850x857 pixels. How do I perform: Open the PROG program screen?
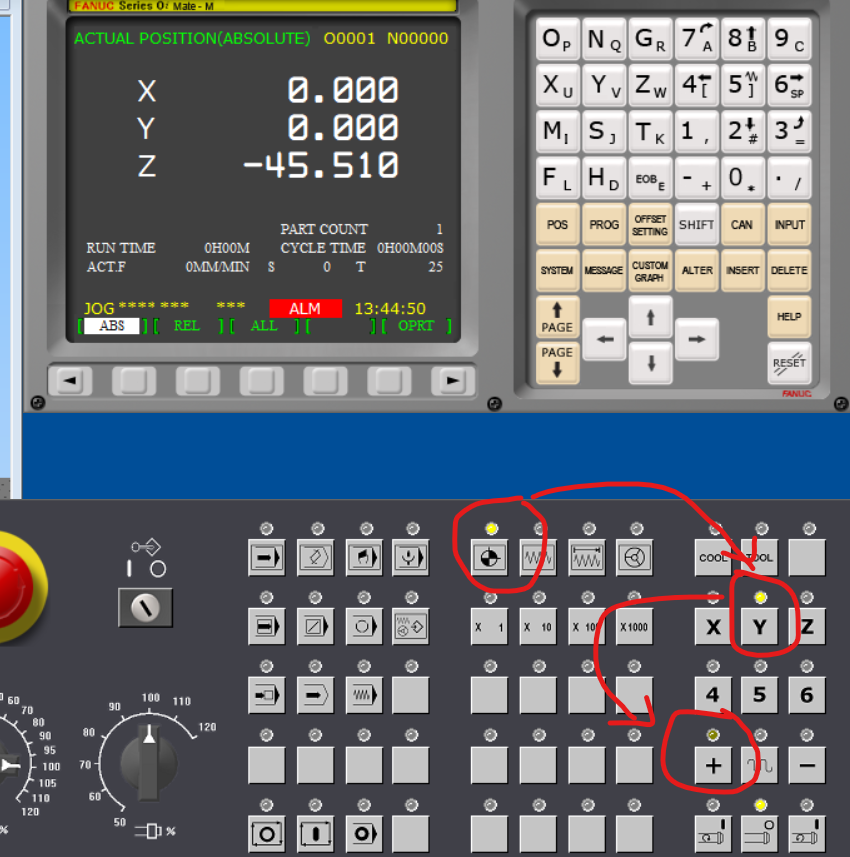603,225
